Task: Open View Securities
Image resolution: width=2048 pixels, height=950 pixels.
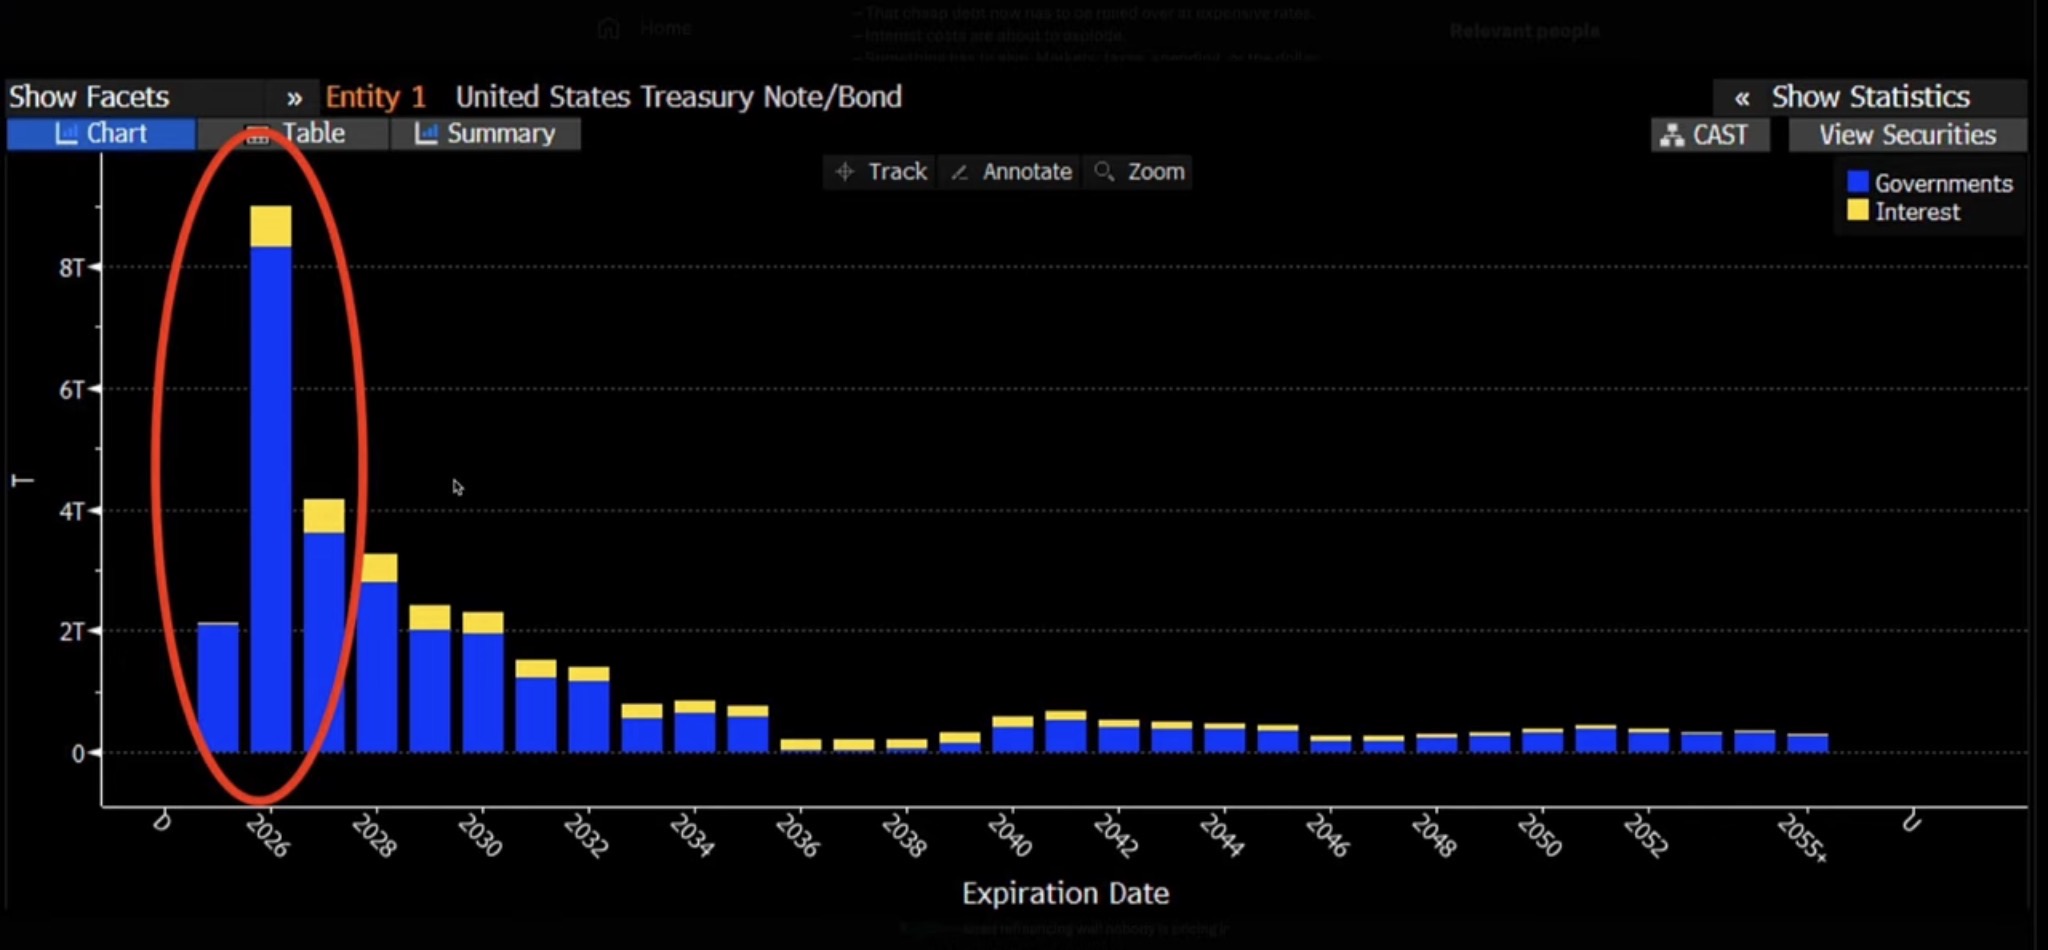Action: pyautogui.click(x=1906, y=135)
